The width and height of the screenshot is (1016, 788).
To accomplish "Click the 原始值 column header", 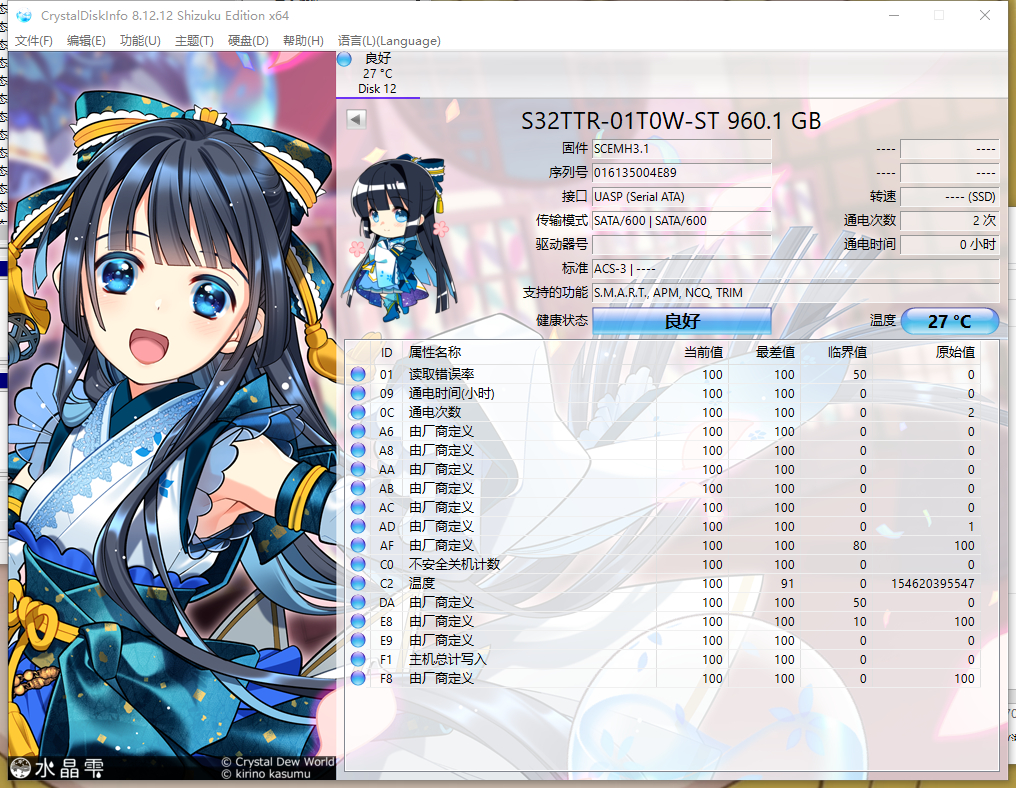I will 956,352.
